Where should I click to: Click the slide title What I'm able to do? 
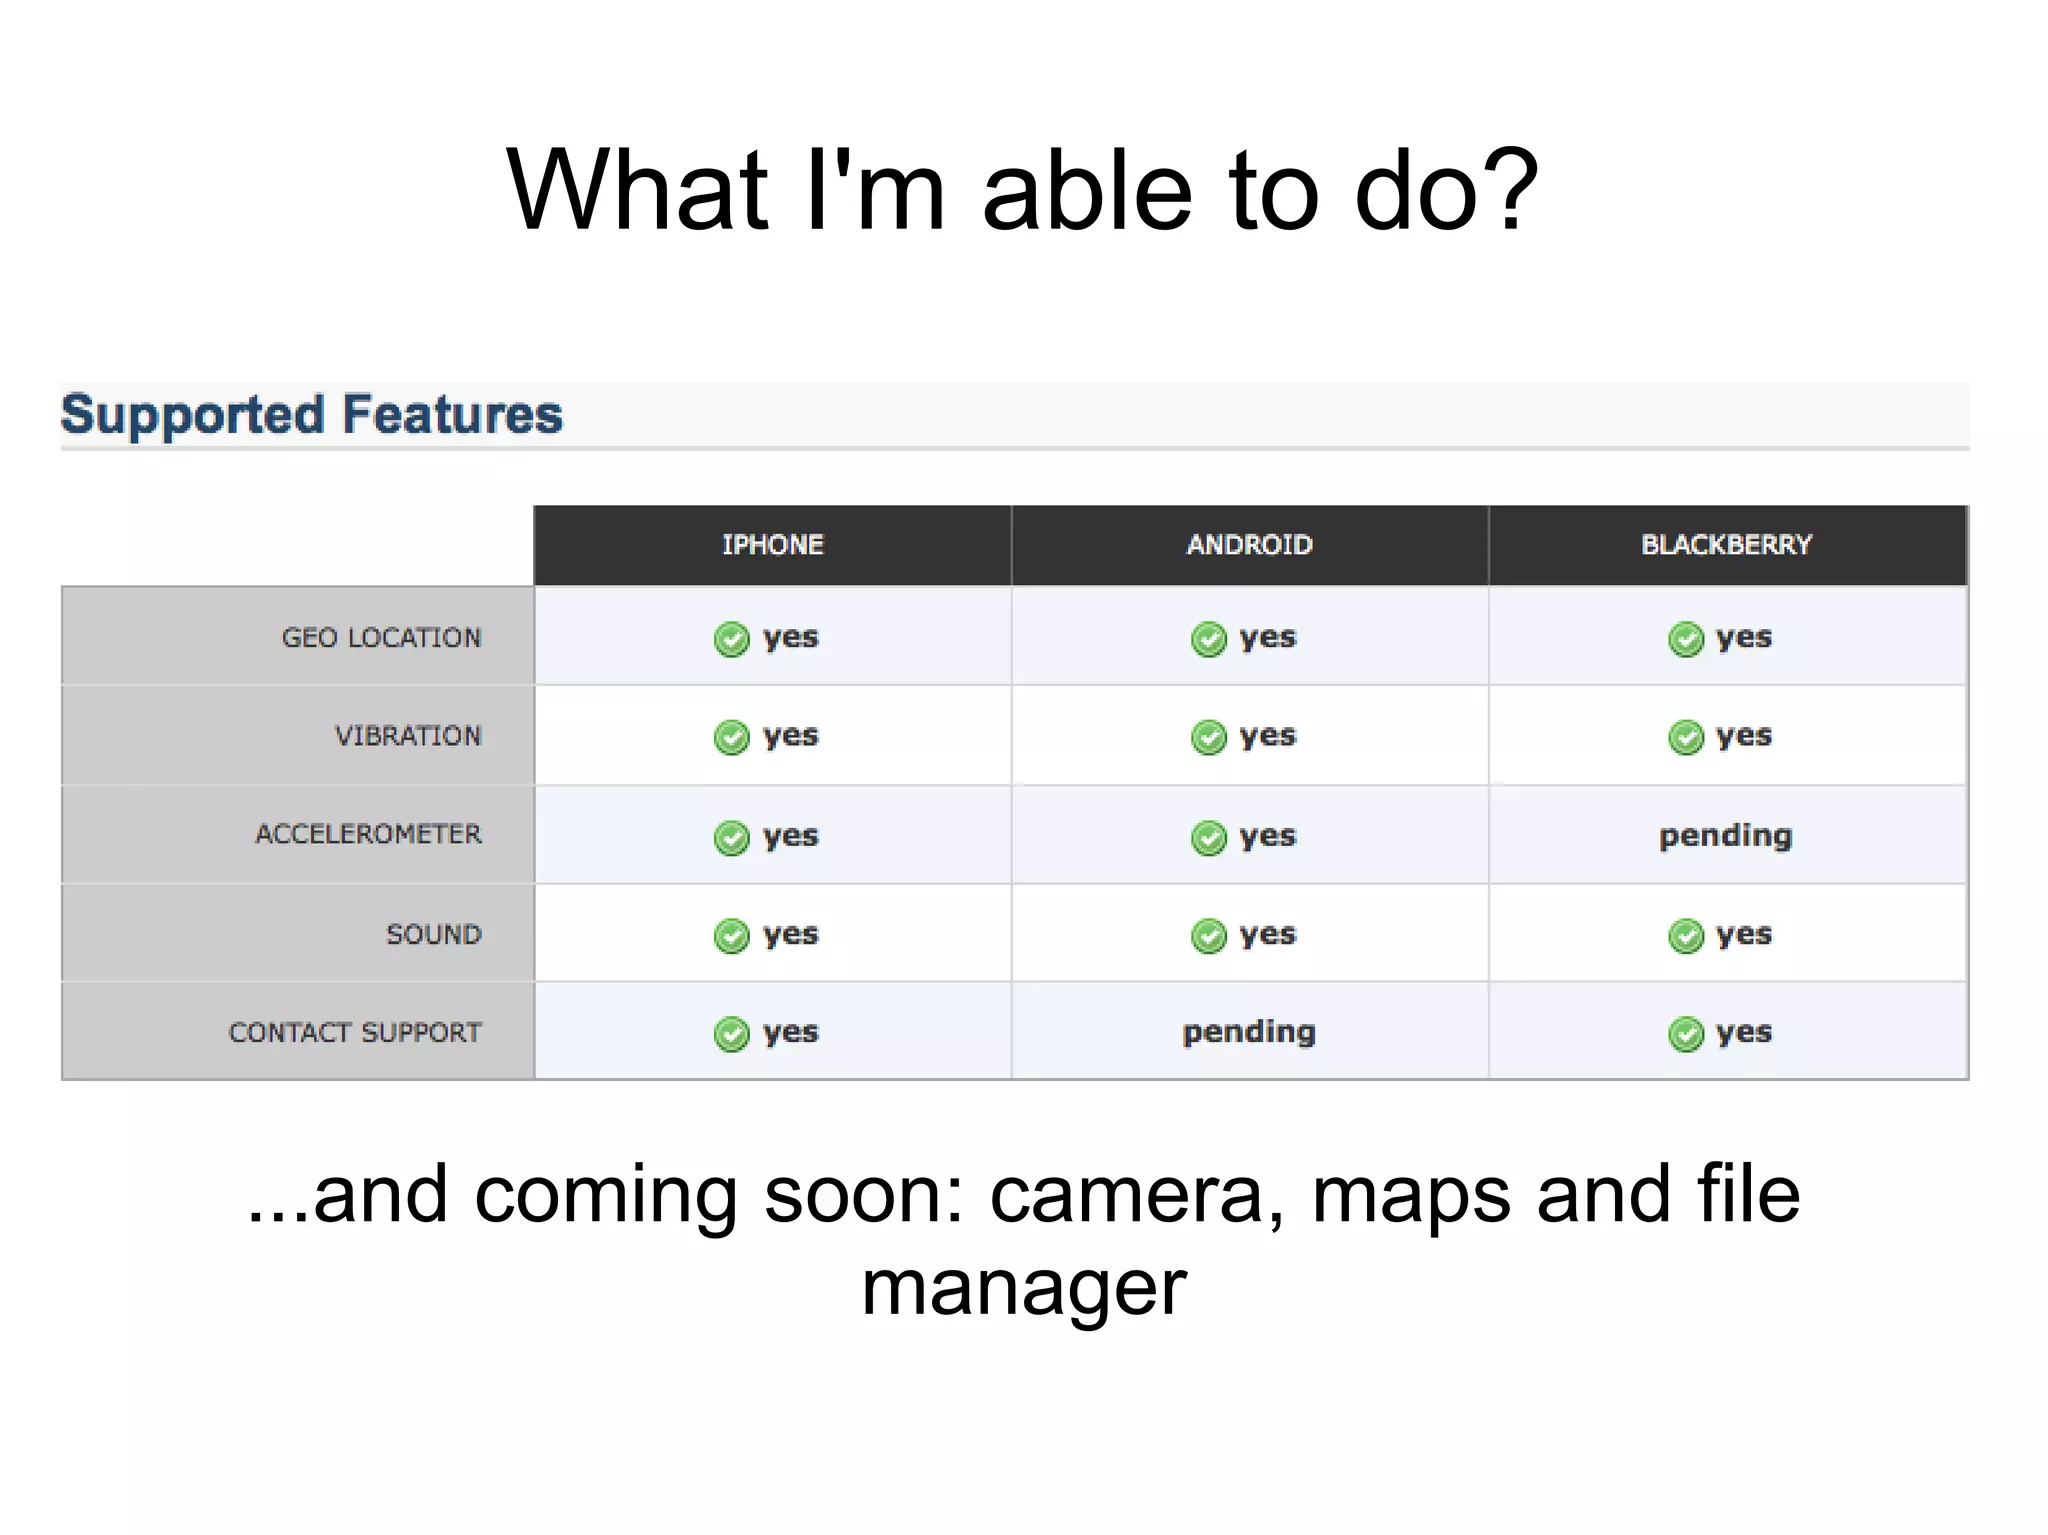pos(1022,190)
